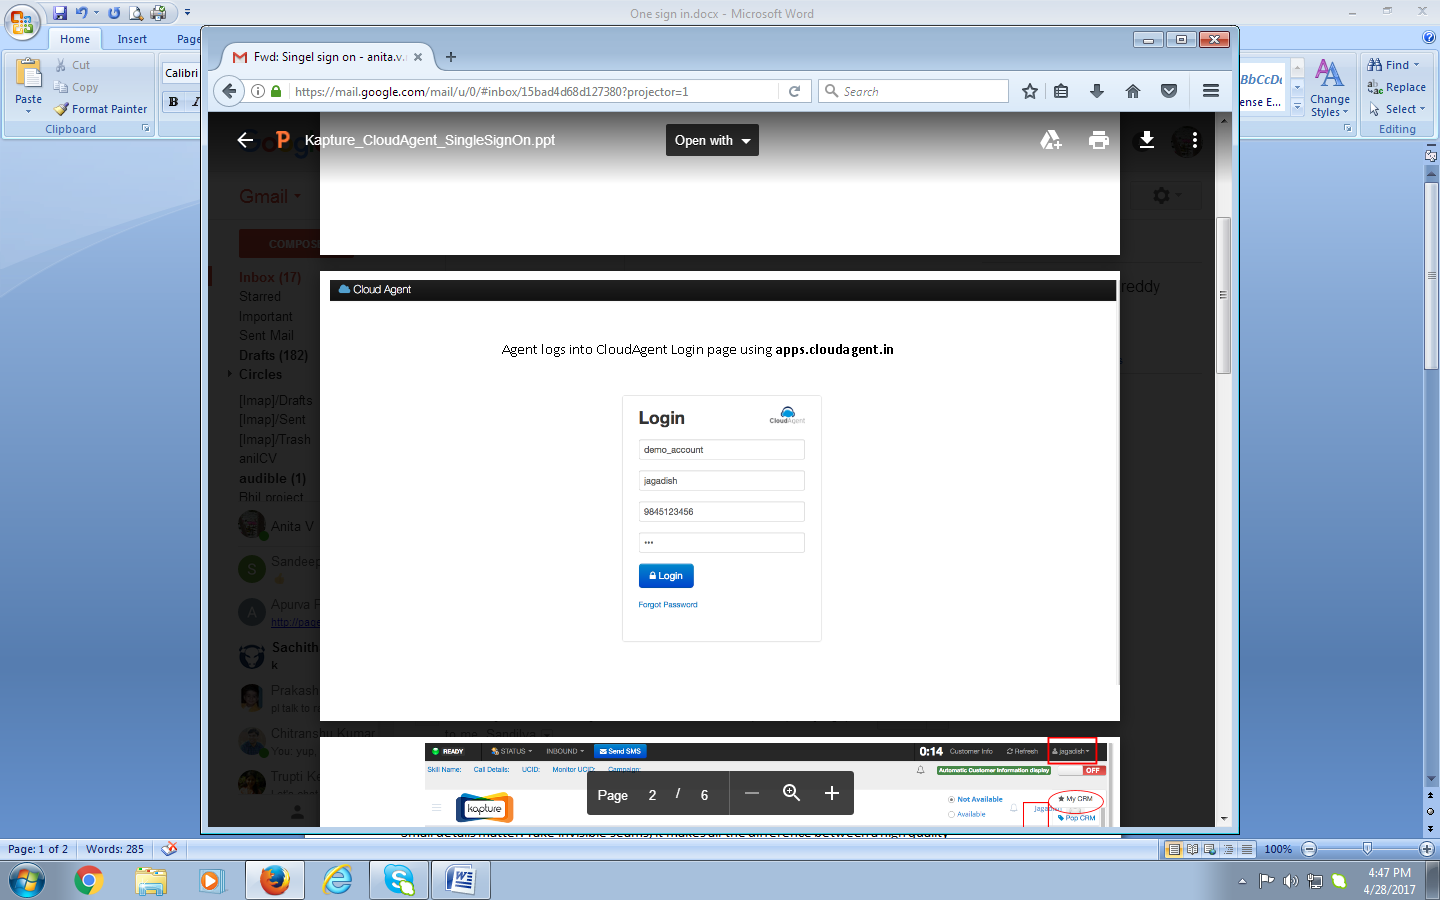Go back using Firefox back arrow
This screenshot has height=900, width=1440.
(x=230, y=91)
